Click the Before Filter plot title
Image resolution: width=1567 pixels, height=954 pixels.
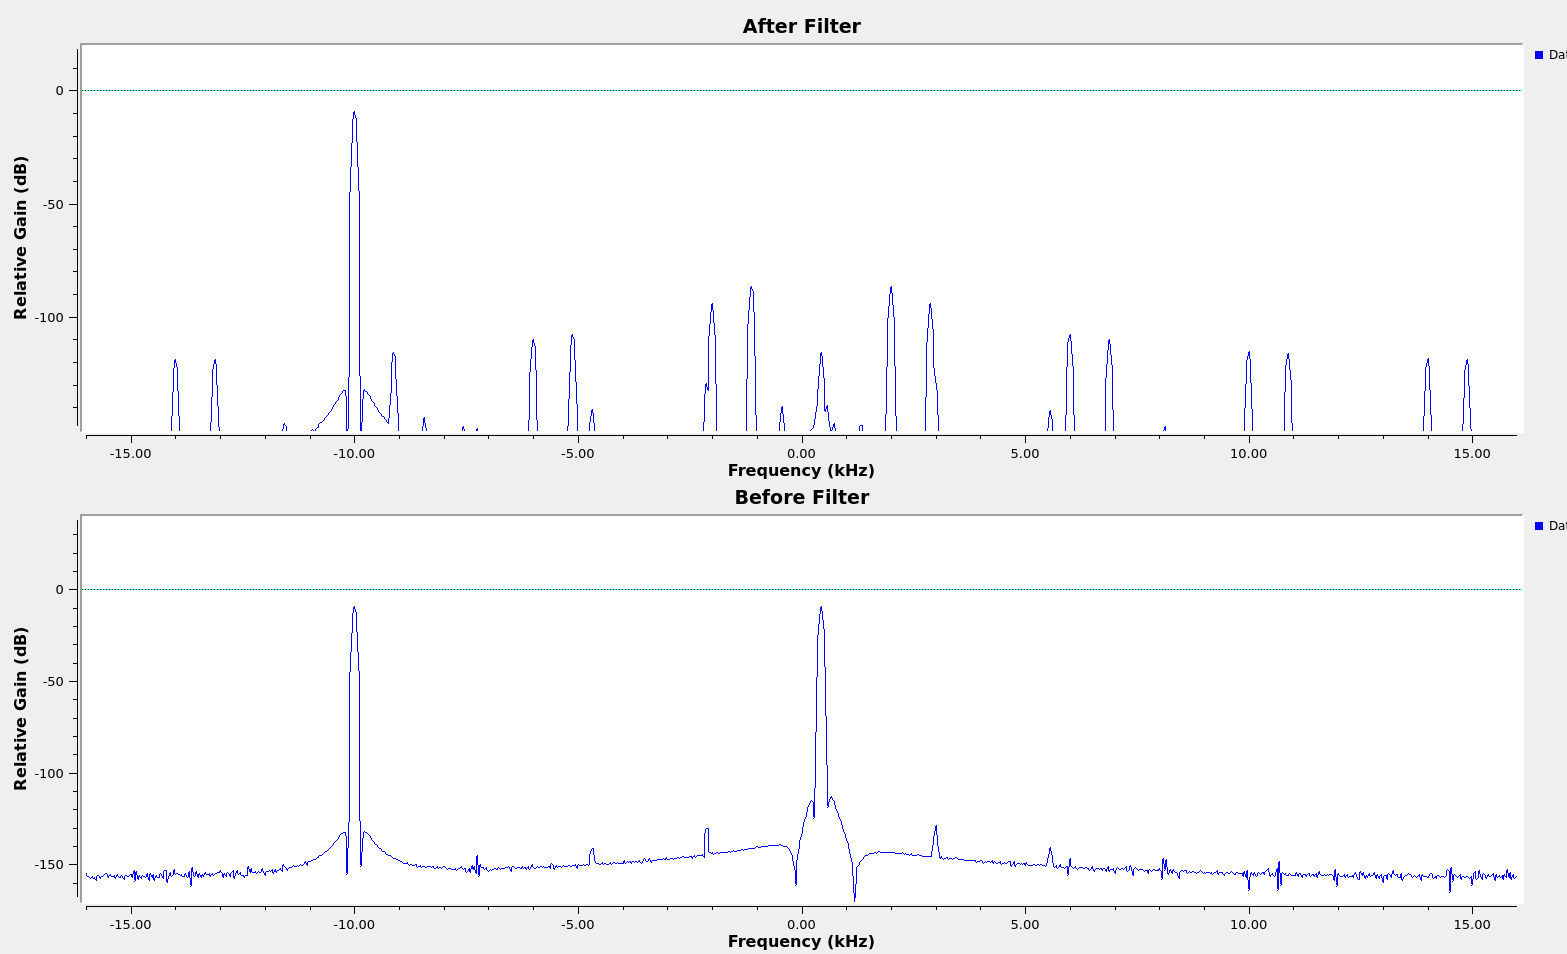[x=801, y=498]
